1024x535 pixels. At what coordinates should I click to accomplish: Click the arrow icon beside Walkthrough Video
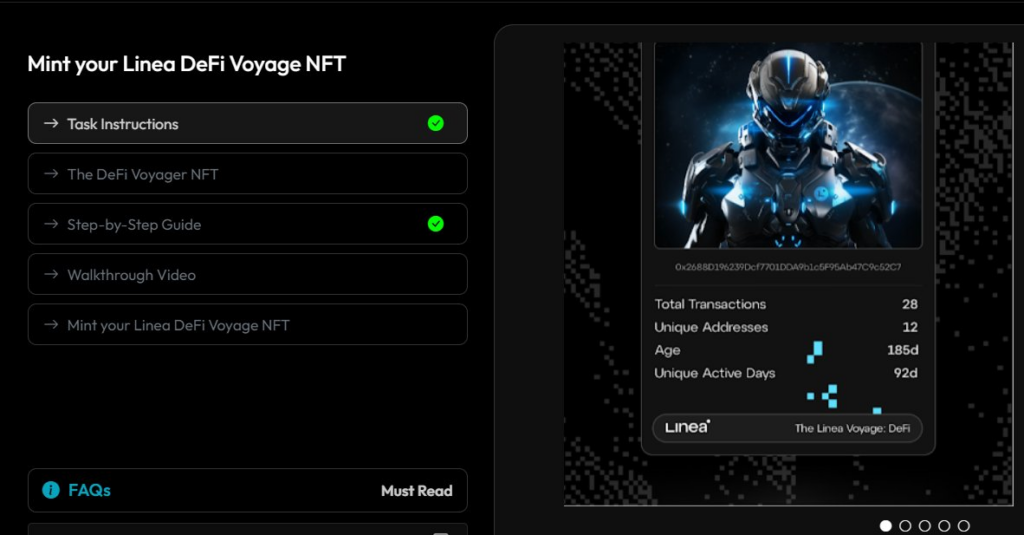click(x=51, y=274)
